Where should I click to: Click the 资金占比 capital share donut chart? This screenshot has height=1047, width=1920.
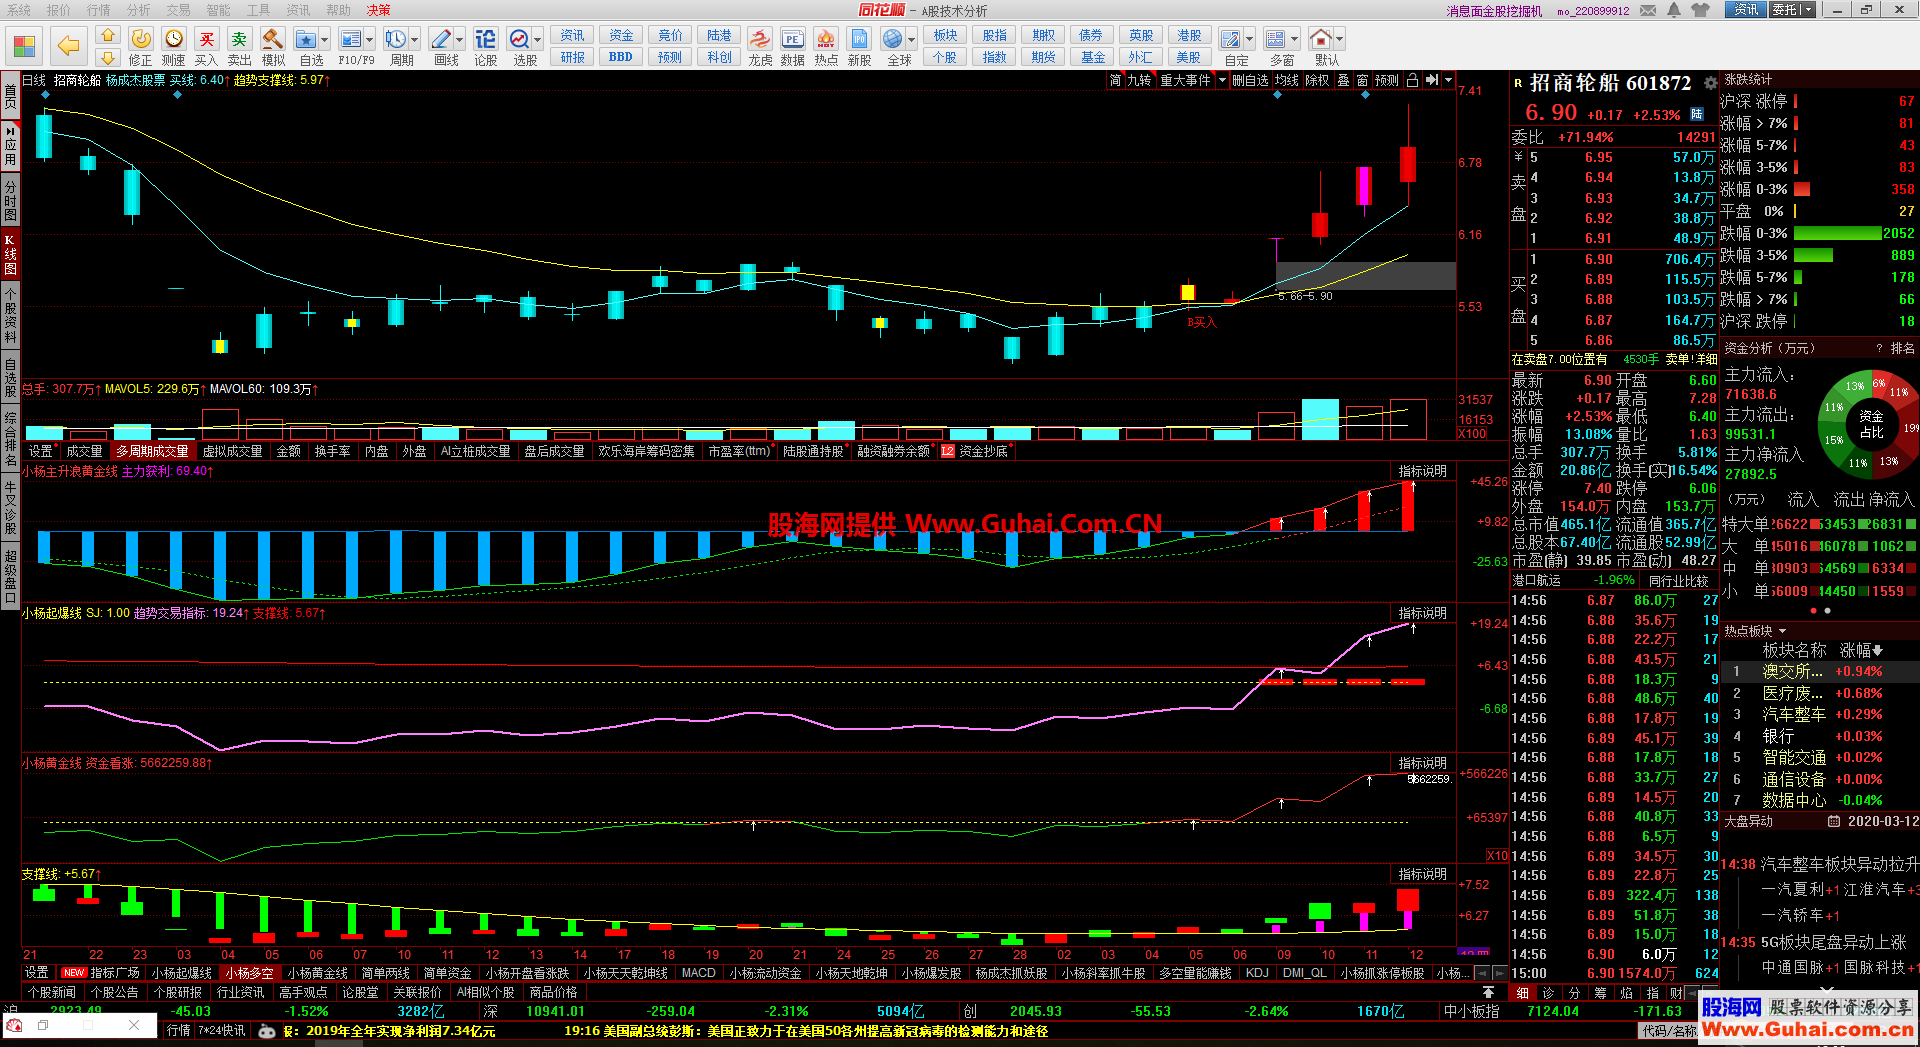[x=1871, y=424]
